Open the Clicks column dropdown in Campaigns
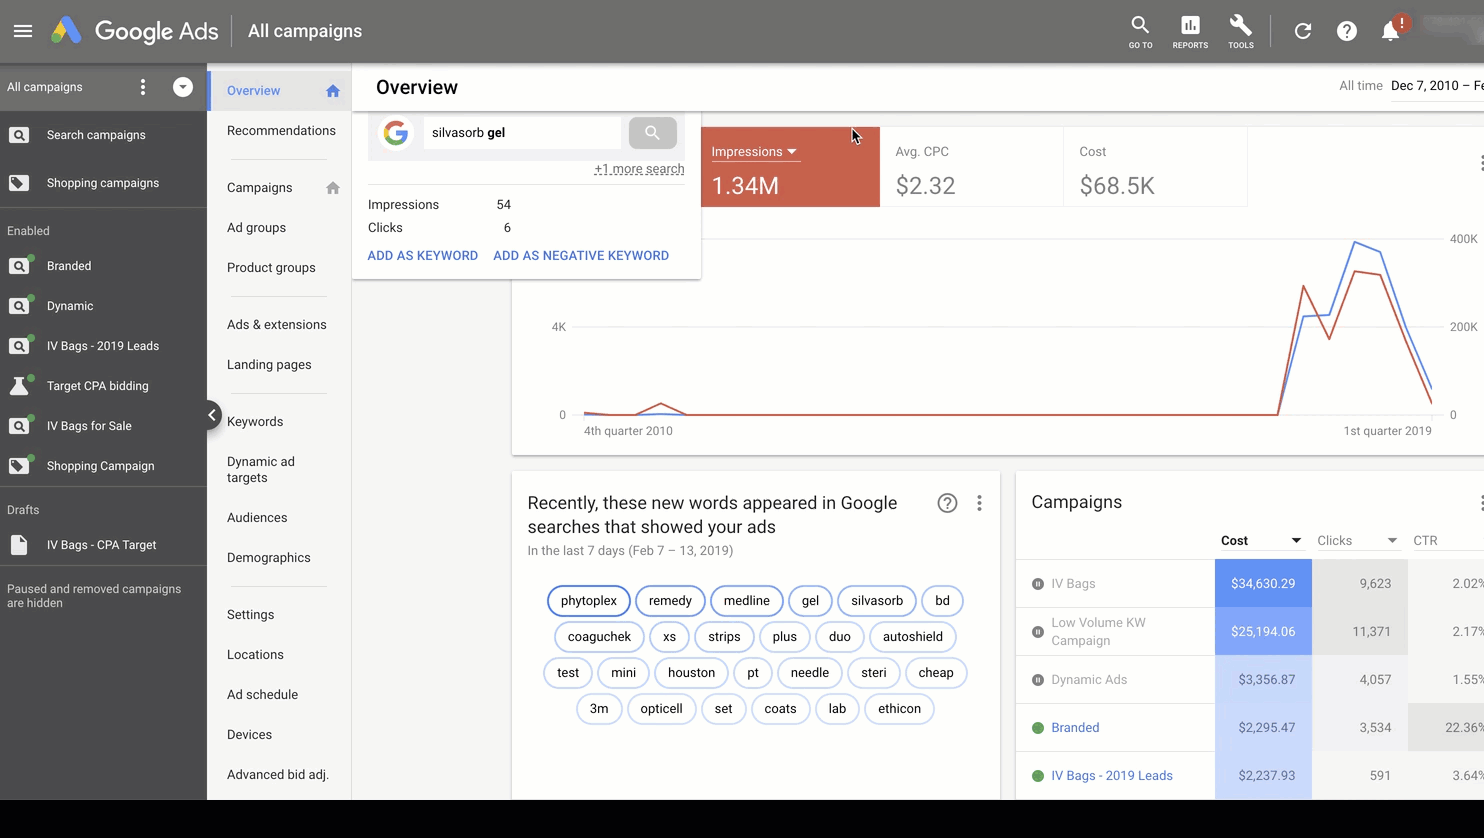 pyautogui.click(x=1392, y=541)
